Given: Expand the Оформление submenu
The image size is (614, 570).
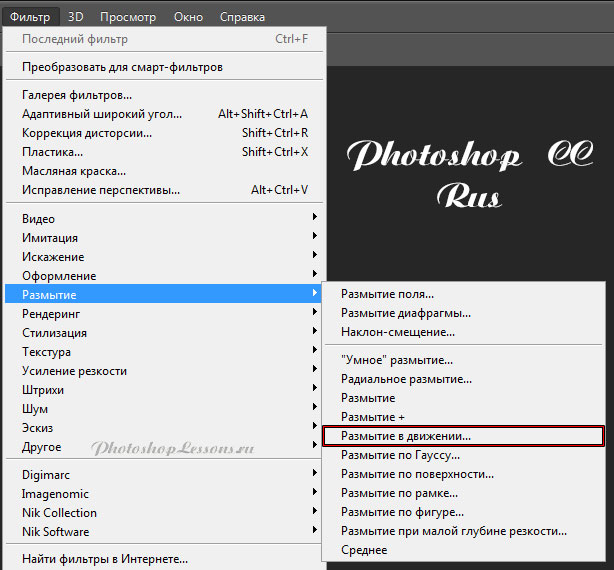Looking at the screenshot, I should (x=164, y=276).
